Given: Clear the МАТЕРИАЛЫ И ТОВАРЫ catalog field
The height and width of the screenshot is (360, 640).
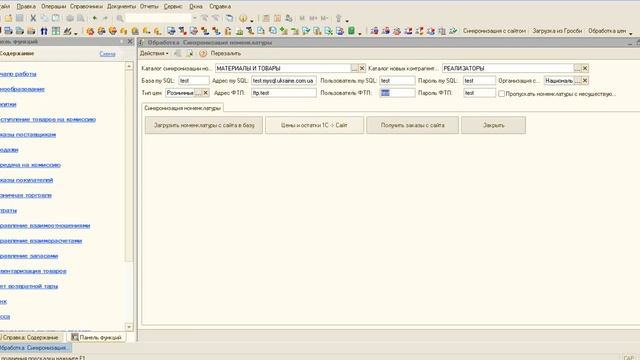Looking at the screenshot, I should coord(362,68).
